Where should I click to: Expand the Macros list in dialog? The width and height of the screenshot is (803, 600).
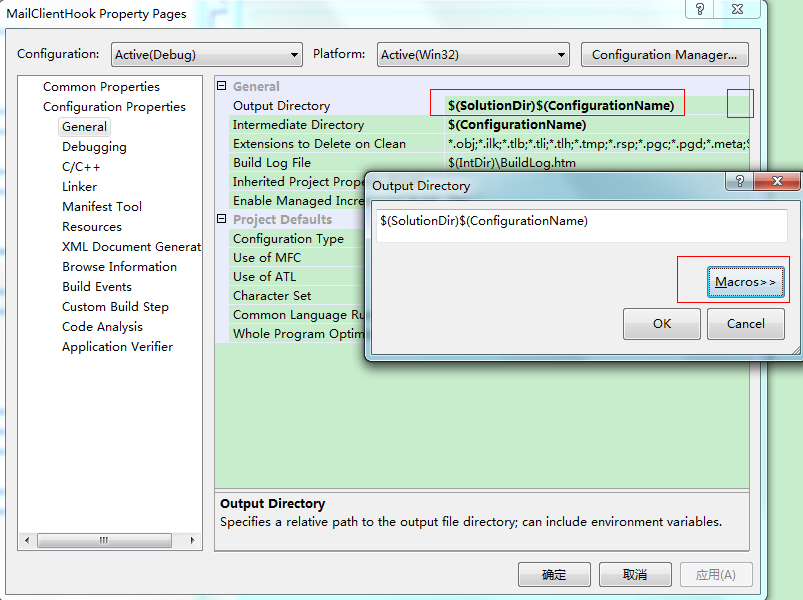(x=746, y=282)
